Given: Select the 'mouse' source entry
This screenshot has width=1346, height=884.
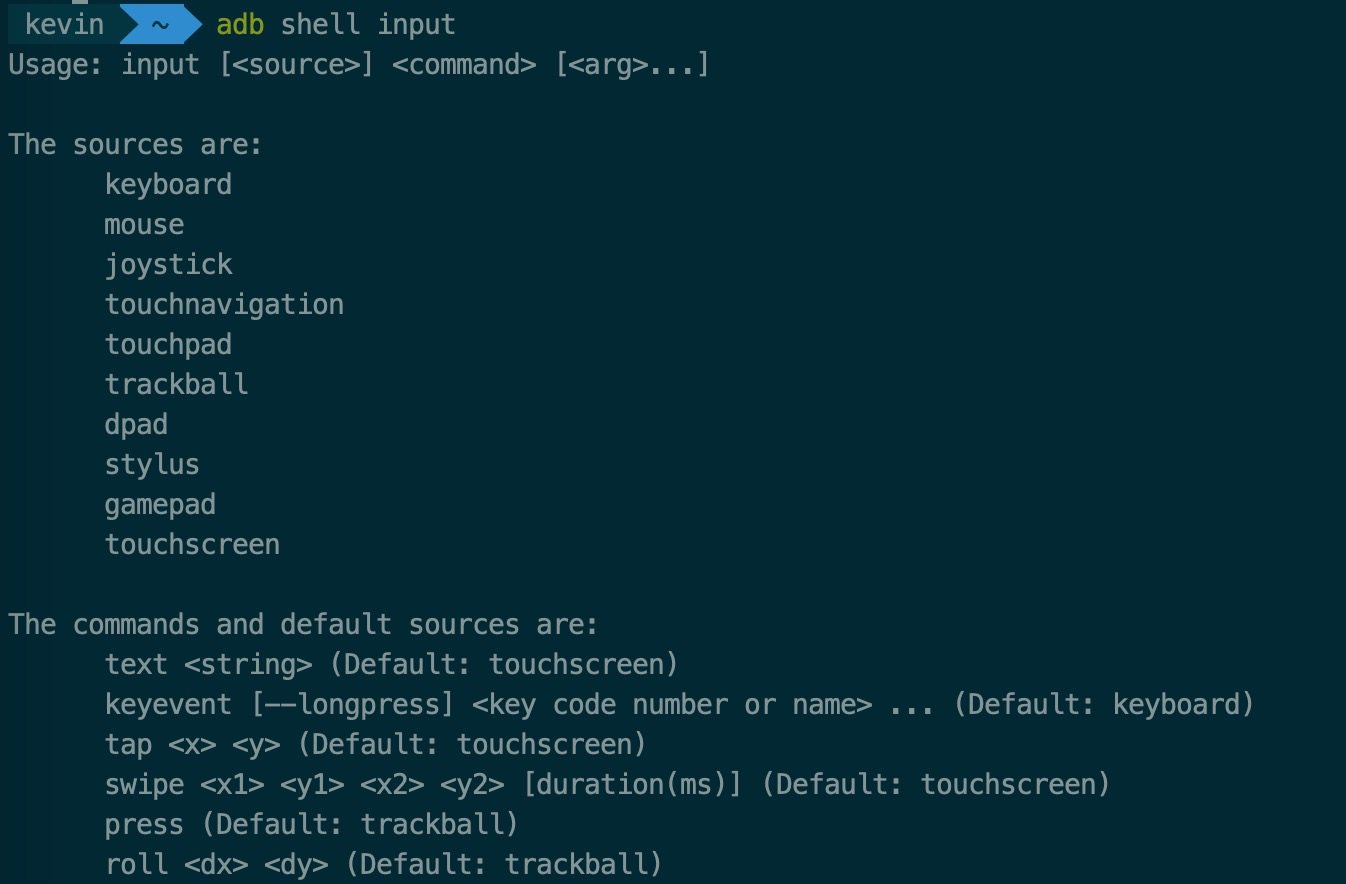Looking at the screenshot, I should point(144,225).
